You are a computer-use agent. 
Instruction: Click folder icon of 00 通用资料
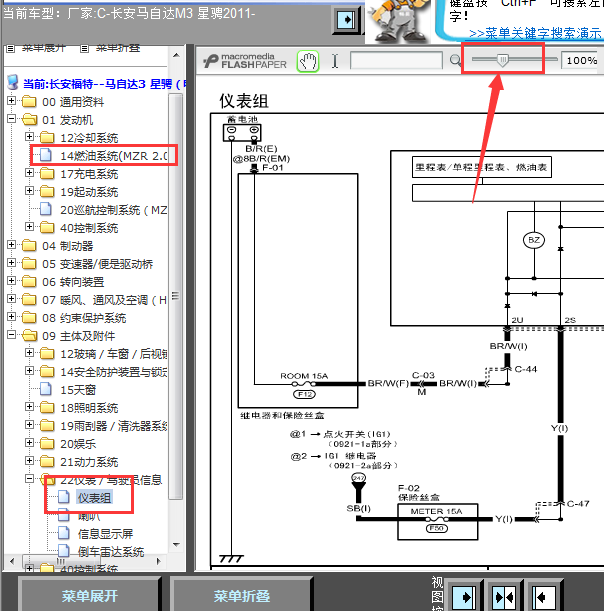tap(29, 102)
